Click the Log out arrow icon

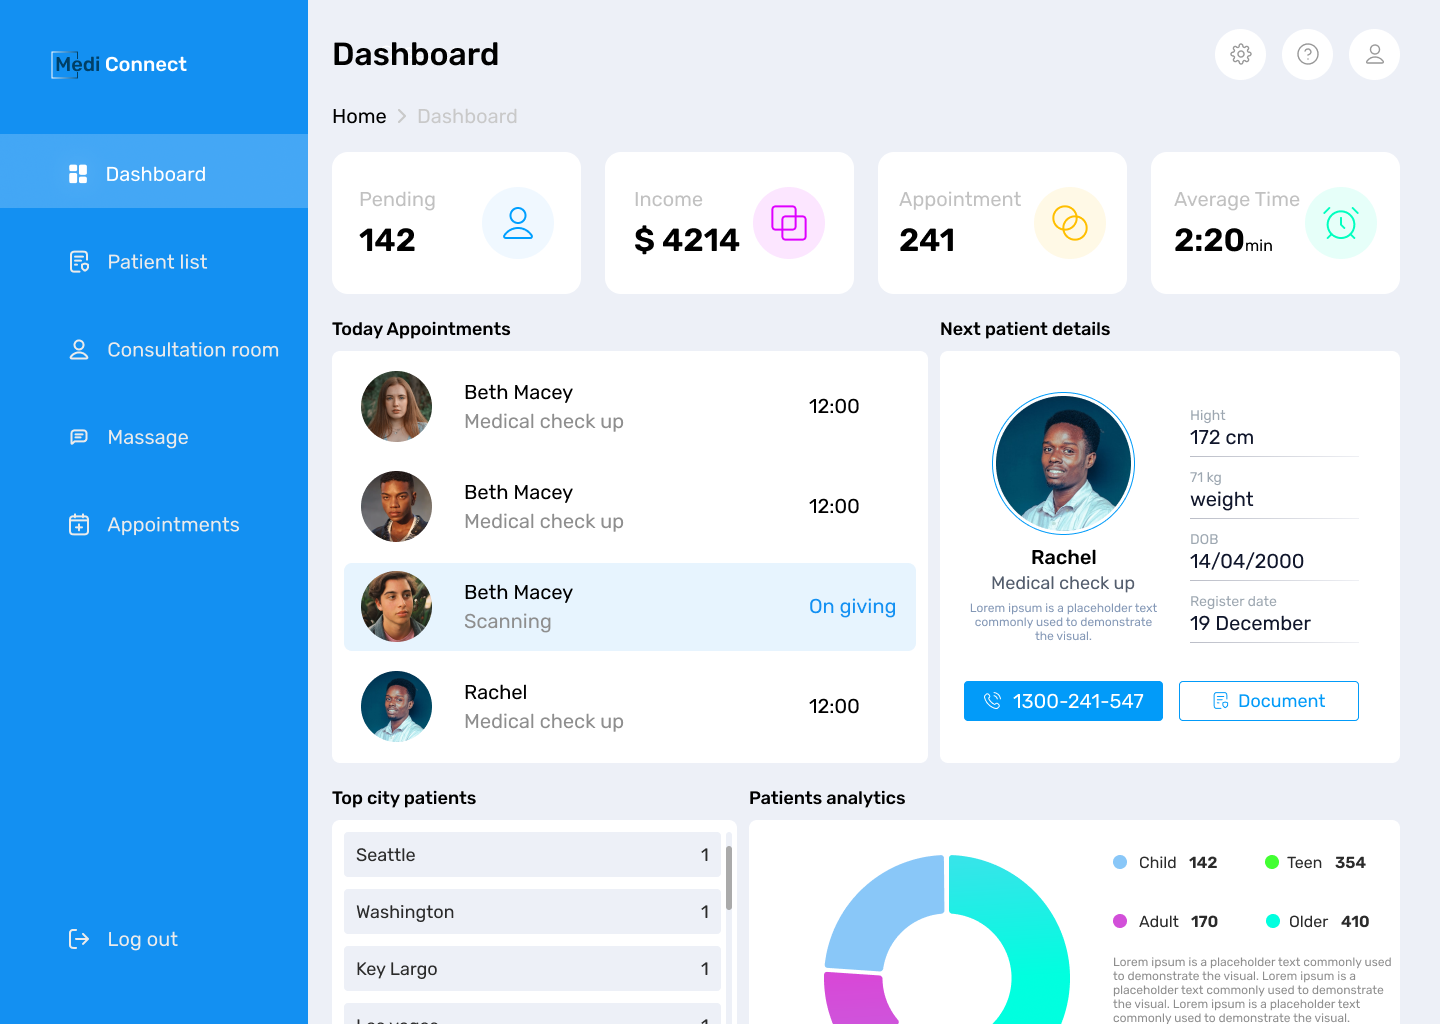(79, 938)
